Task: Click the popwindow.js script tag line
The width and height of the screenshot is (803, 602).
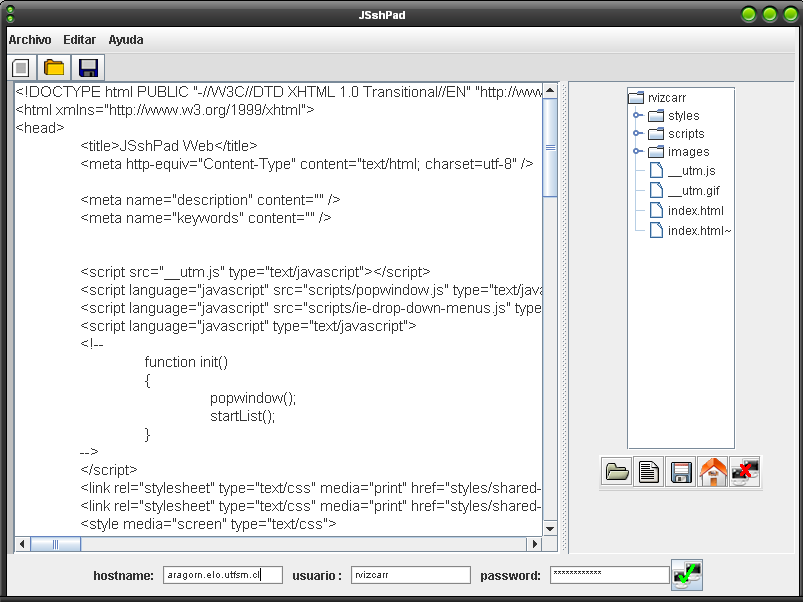Action: click(x=311, y=290)
